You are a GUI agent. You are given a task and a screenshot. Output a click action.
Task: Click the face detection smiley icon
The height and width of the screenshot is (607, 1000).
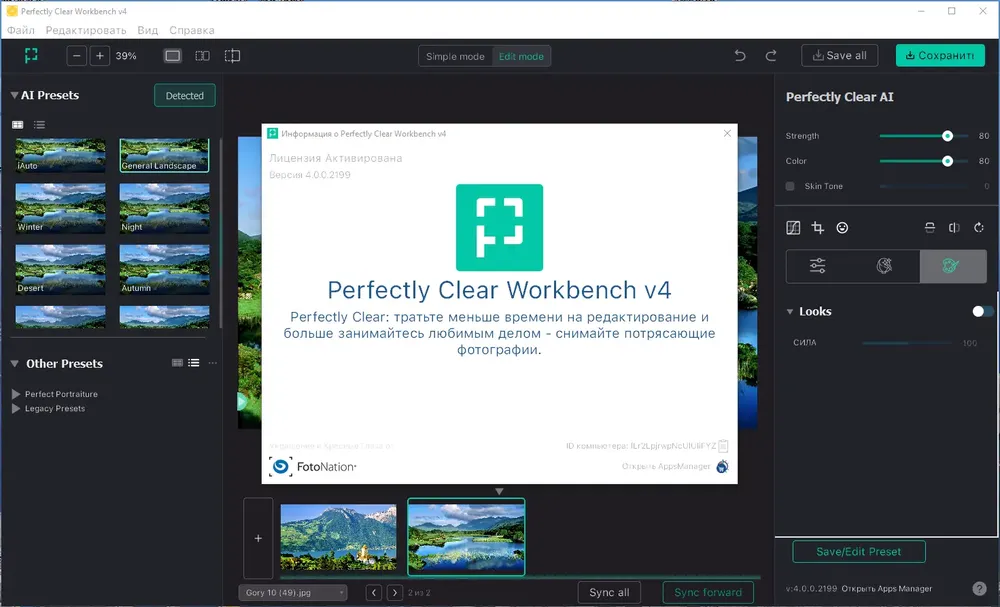click(x=842, y=228)
